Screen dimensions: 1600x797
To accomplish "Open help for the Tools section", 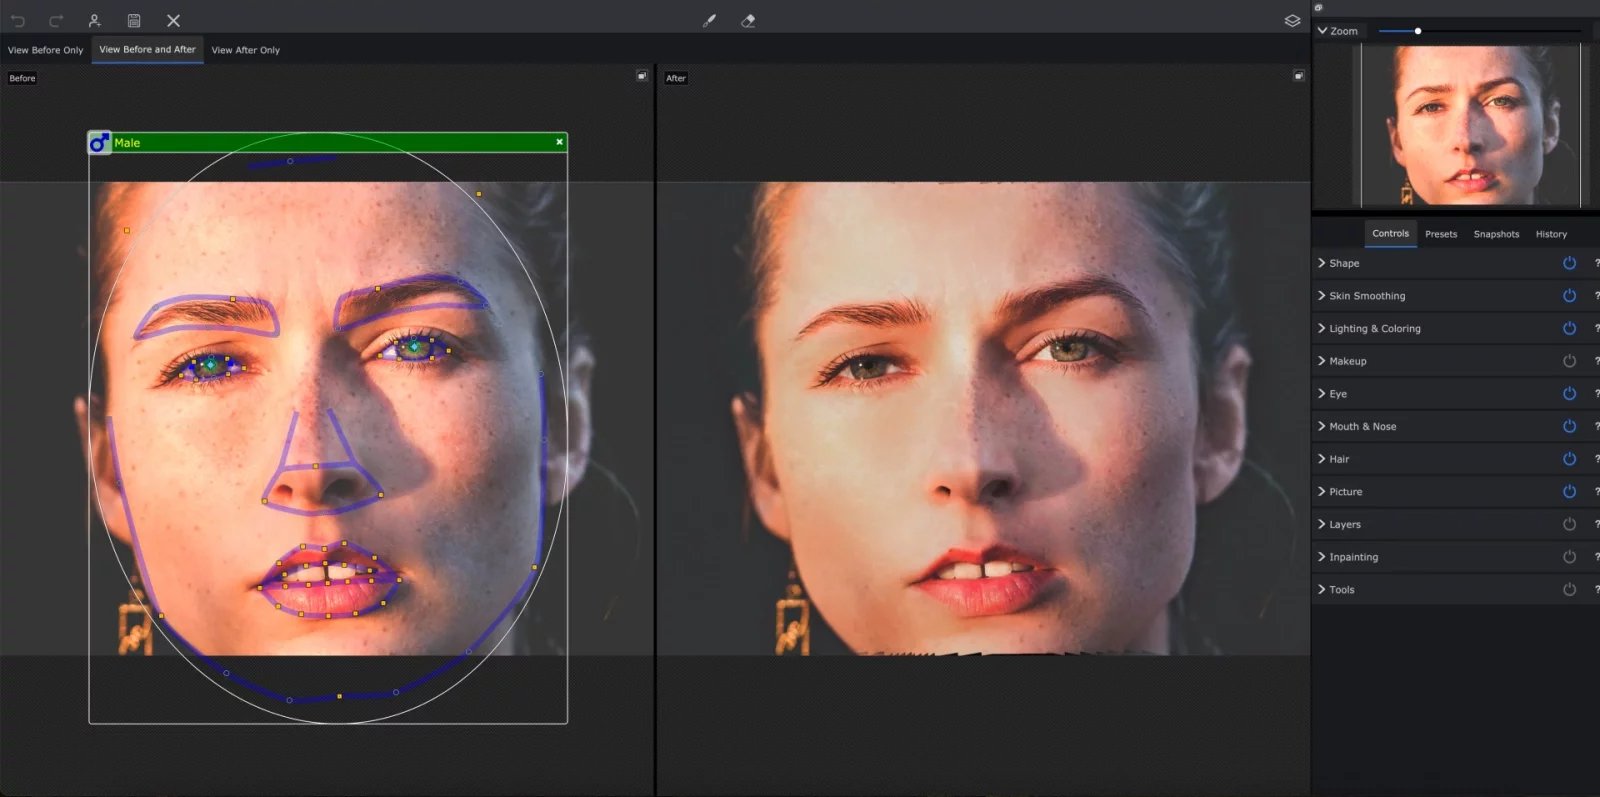I will click(1596, 590).
